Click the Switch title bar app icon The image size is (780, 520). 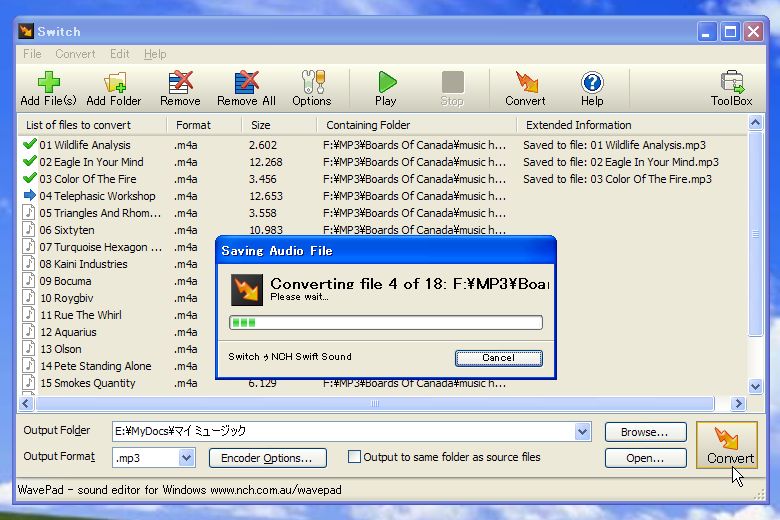tap(26, 31)
